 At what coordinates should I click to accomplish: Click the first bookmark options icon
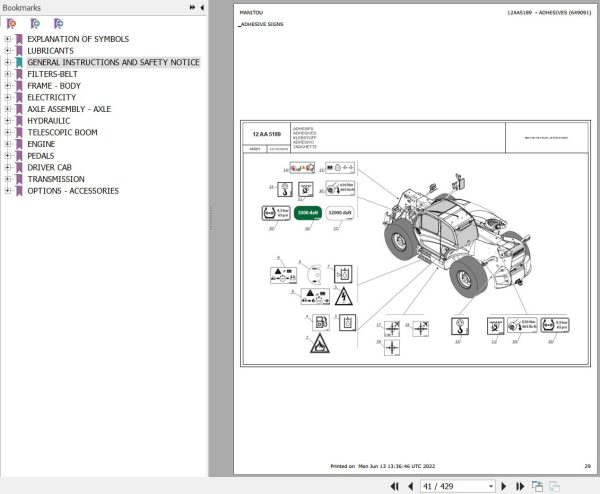[11, 24]
